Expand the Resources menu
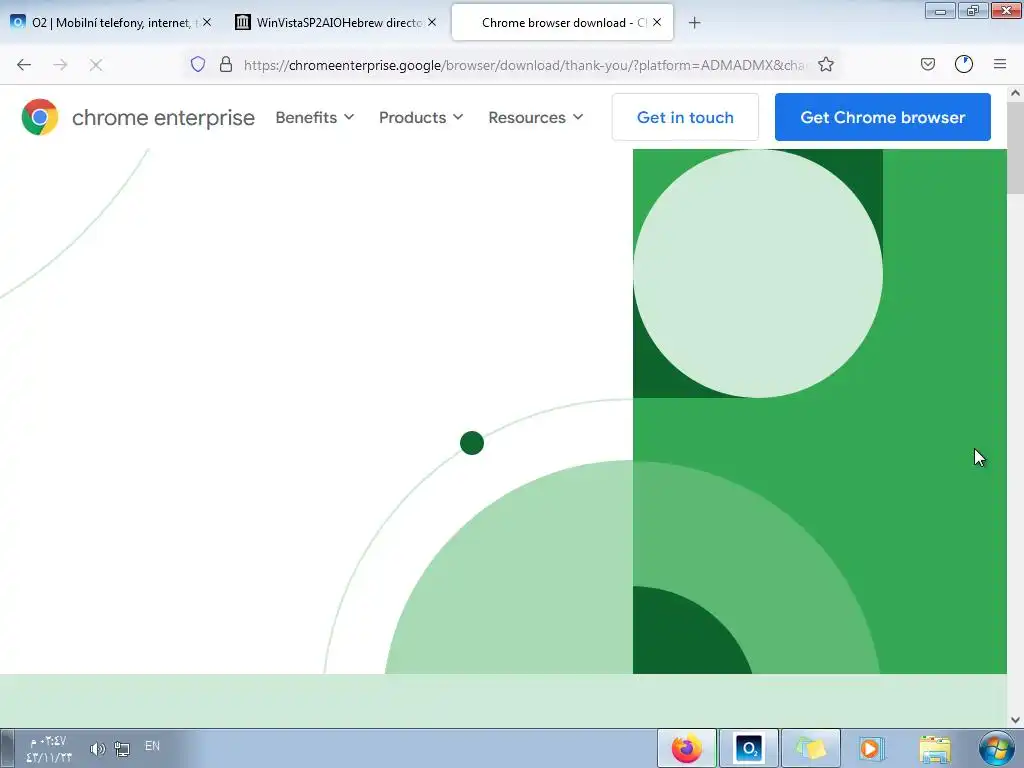The image size is (1024, 768). point(536,118)
